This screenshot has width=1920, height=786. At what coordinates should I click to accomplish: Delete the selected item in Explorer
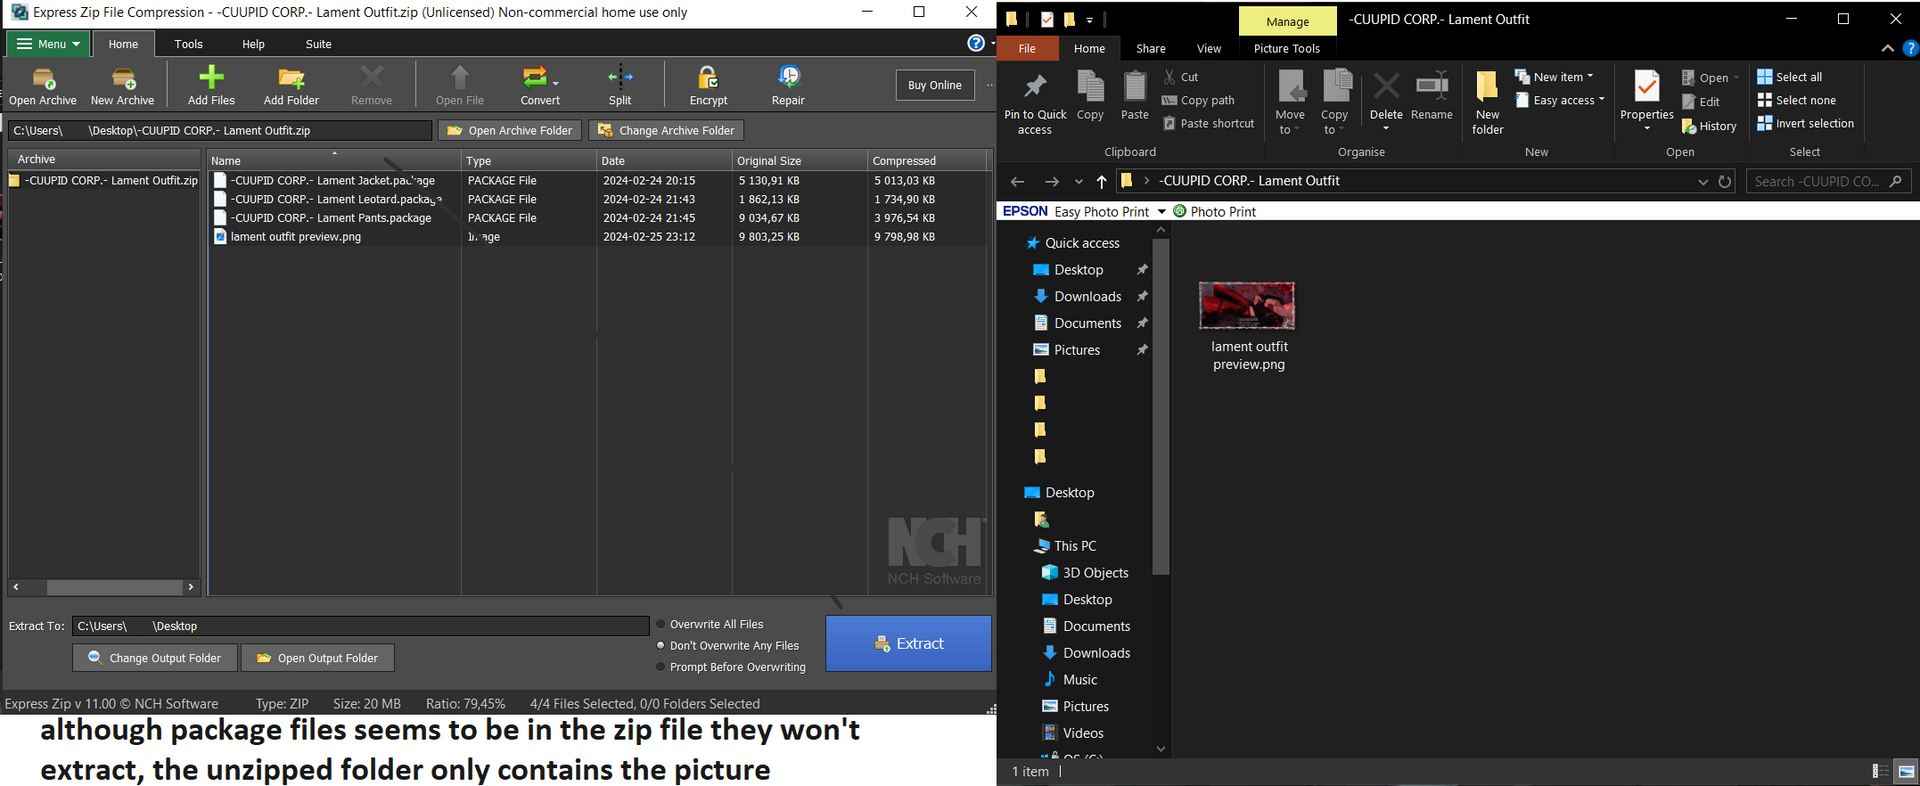[x=1386, y=98]
